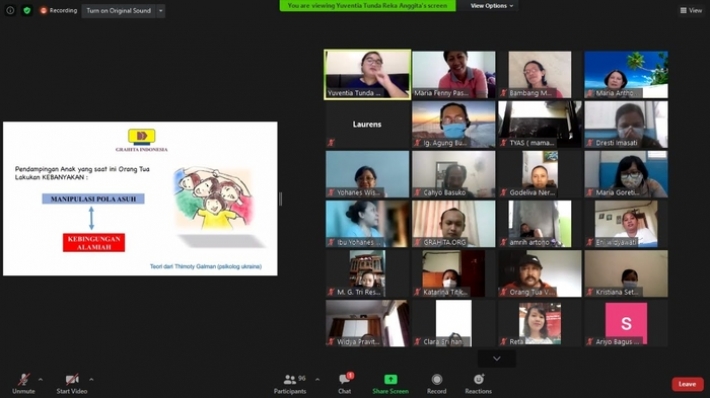Open the Participants panel

point(290,384)
